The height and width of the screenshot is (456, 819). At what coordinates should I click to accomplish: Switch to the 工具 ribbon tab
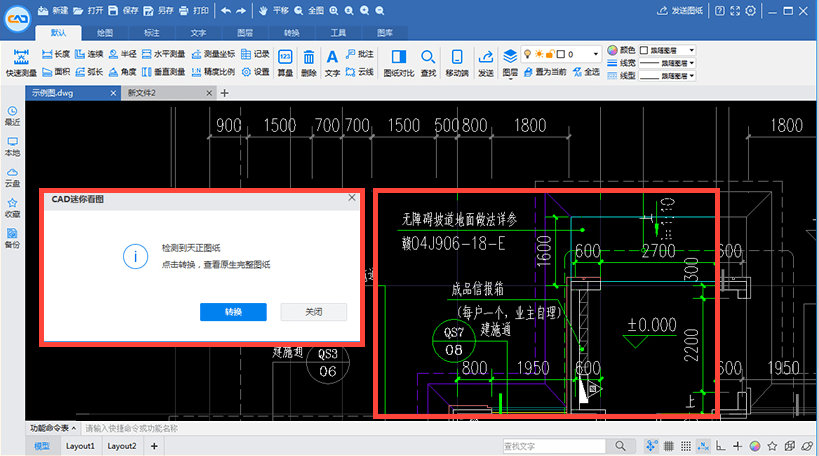pos(338,33)
